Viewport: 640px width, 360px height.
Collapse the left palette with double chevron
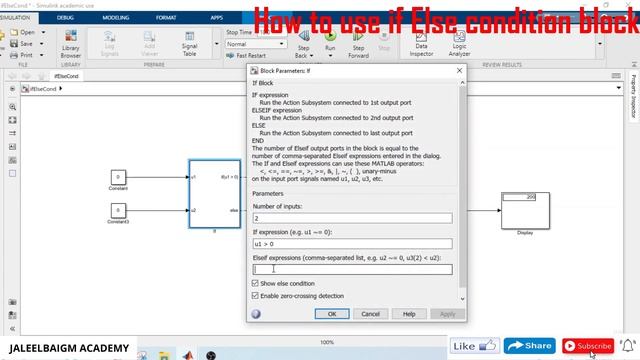(13, 329)
